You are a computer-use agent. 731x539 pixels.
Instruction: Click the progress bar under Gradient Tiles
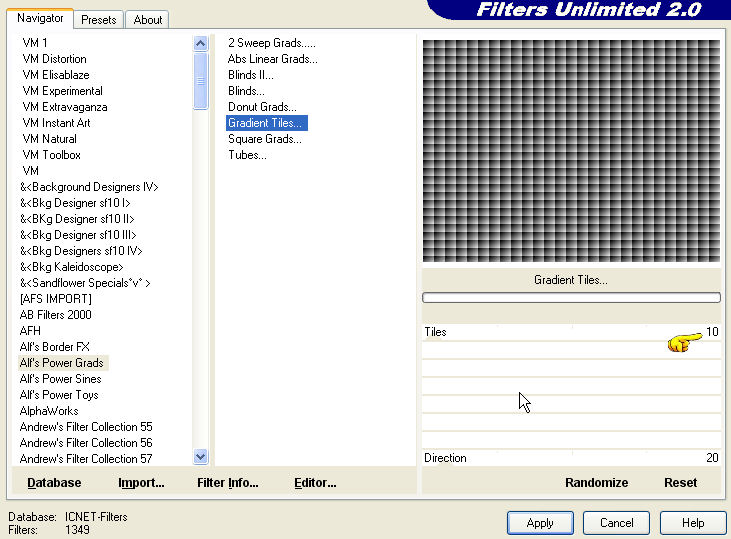[572, 297]
